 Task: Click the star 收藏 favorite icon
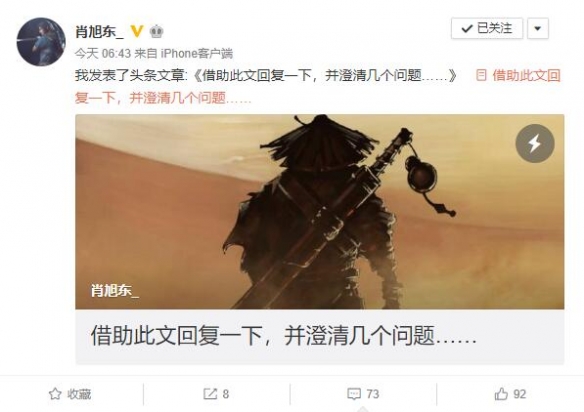pos(55,394)
